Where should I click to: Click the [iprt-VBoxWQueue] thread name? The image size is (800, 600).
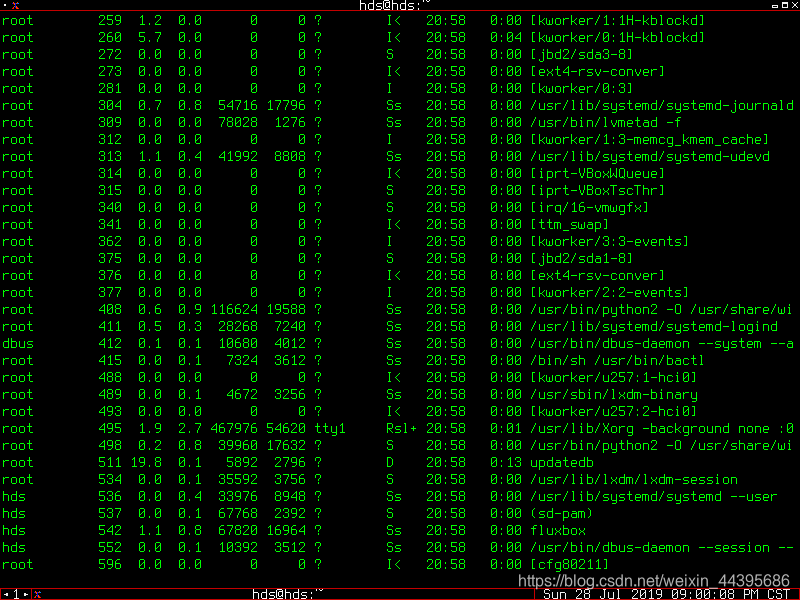point(597,173)
